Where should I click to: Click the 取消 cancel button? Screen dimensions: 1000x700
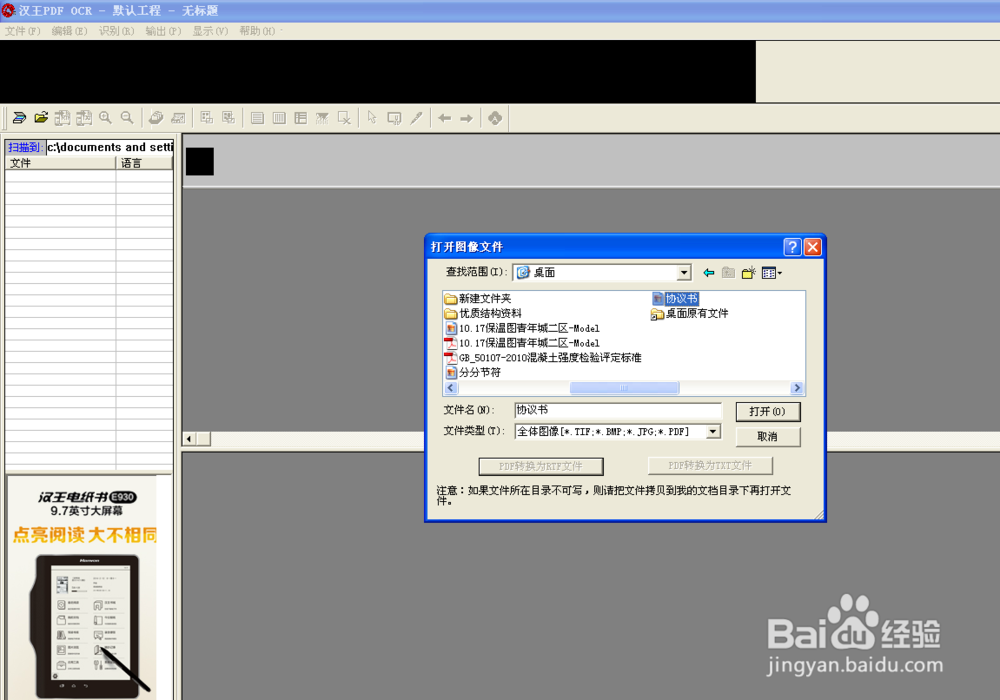(x=768, y=437)
